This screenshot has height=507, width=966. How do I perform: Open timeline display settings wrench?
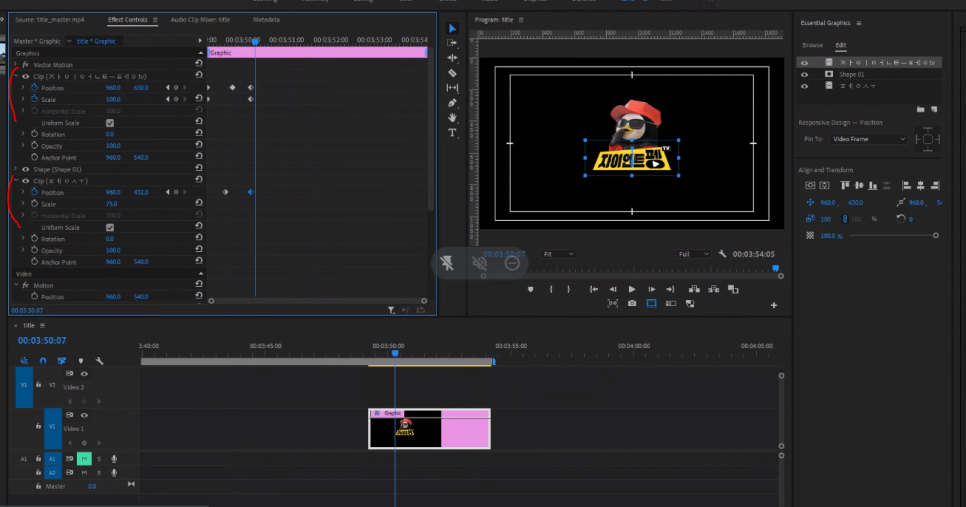coord(99,360)
